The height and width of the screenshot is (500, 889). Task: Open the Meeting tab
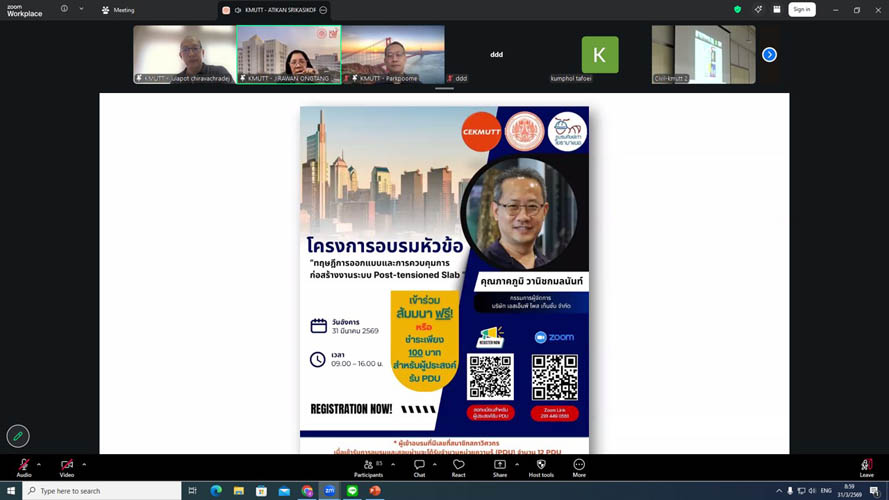pos(118,10)
